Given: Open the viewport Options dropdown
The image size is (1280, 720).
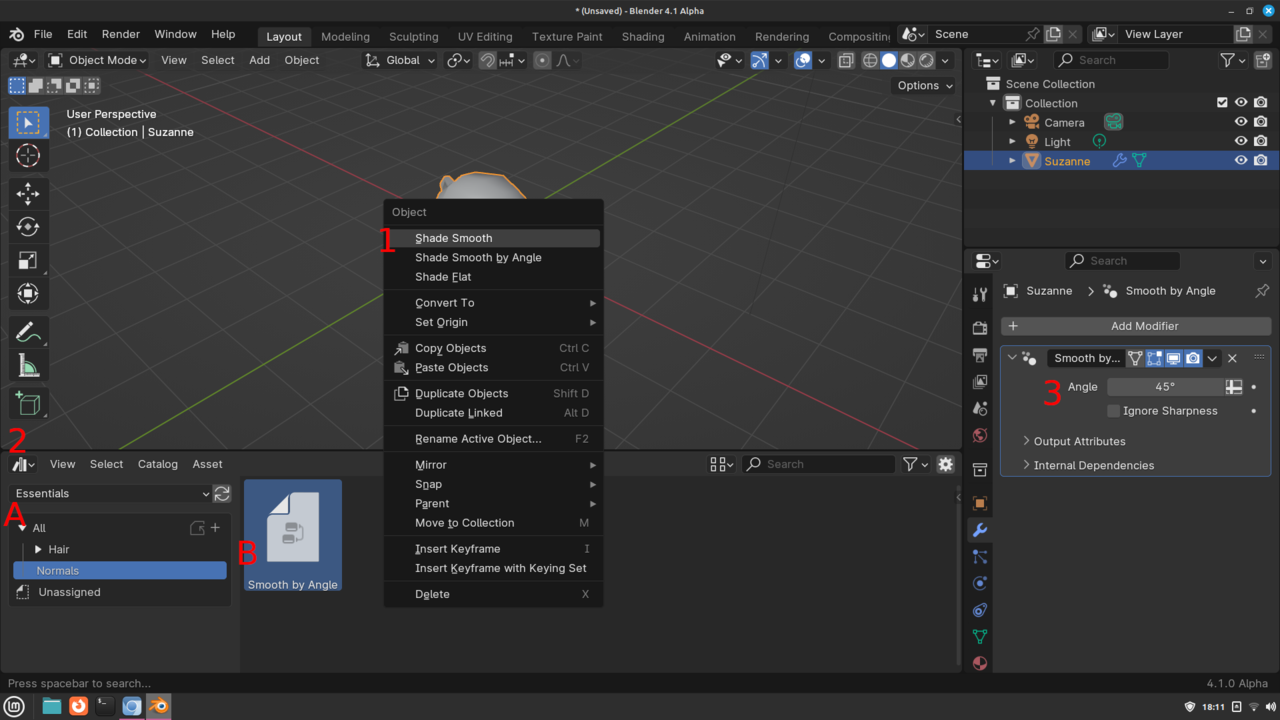Looking at the screenshot, I should tap(924, 85).
